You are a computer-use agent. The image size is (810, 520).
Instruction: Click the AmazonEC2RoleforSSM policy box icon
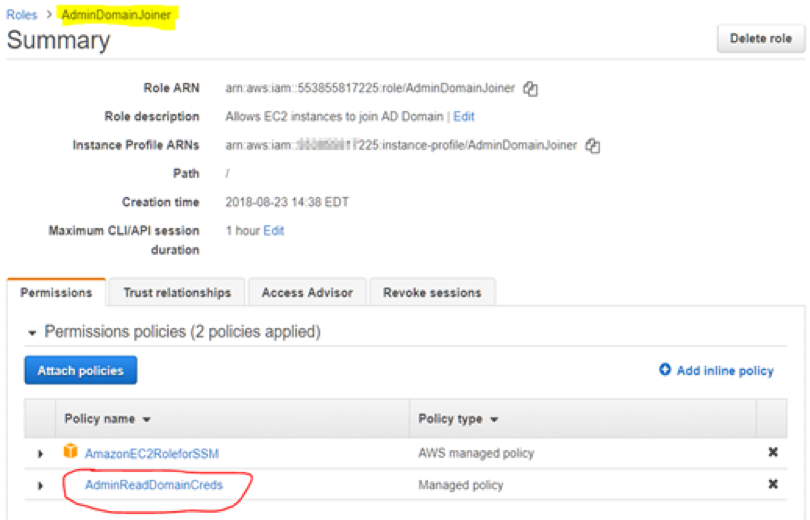pos(70,451)
